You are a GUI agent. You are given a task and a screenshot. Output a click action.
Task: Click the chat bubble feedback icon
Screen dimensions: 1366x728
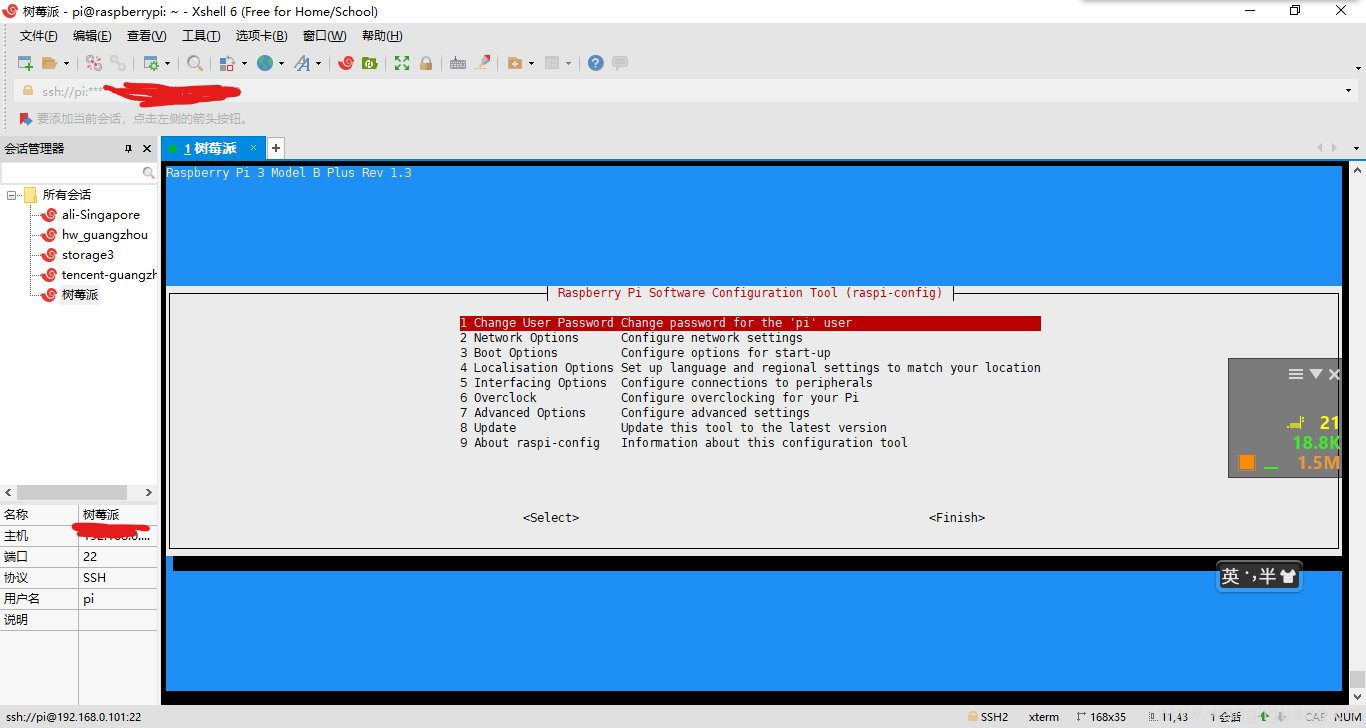point(620,63)
